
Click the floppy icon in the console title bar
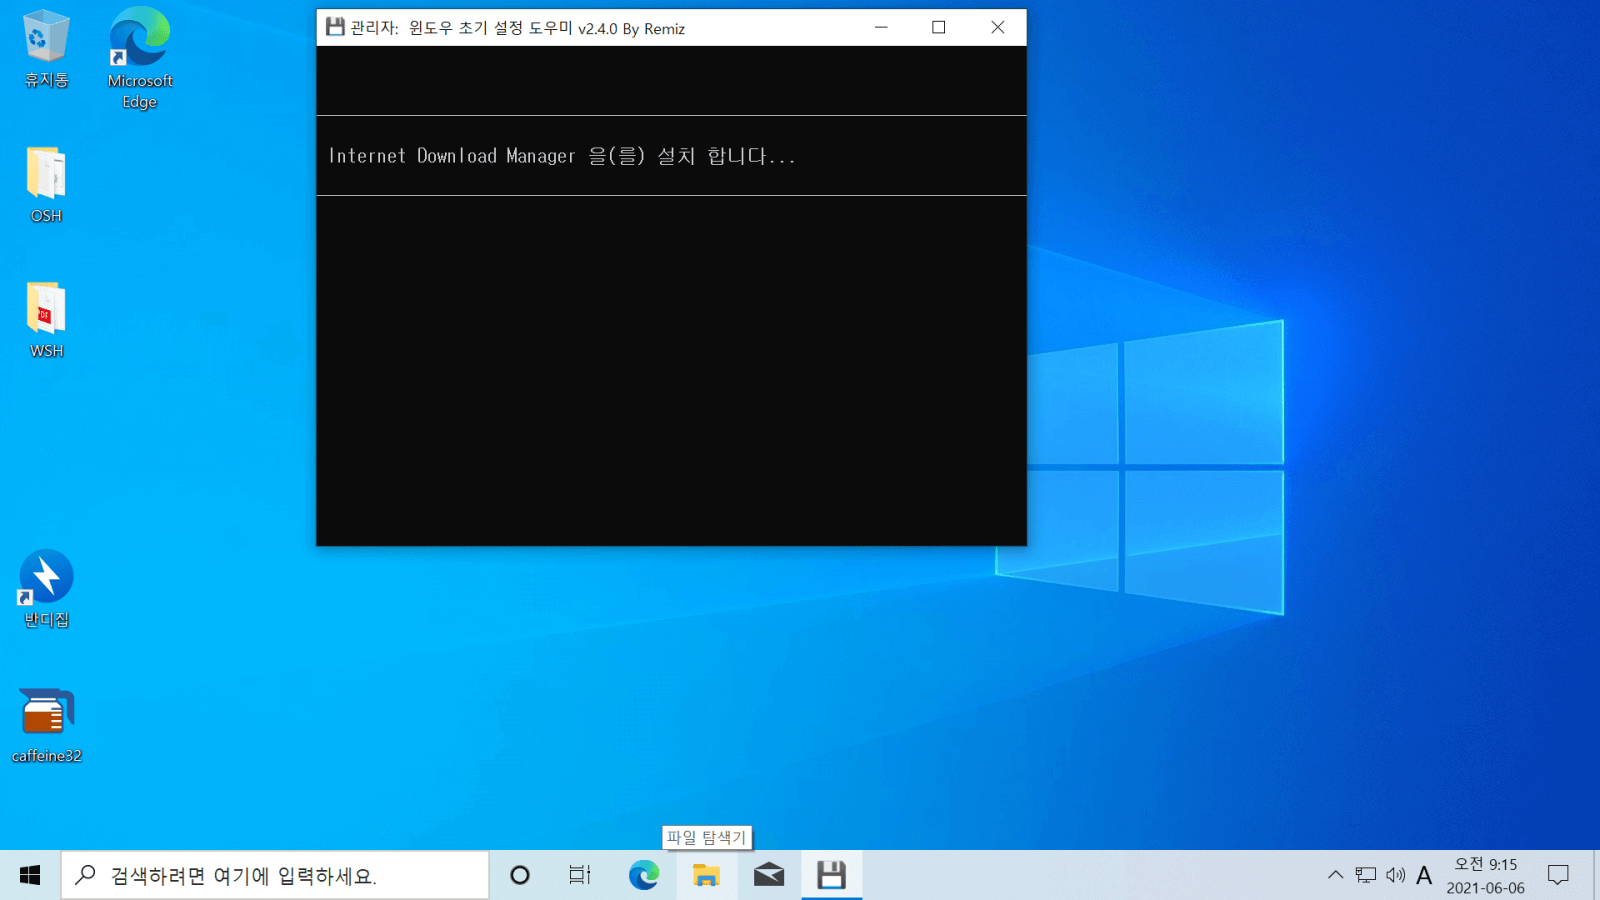click(x=335, y=27)
